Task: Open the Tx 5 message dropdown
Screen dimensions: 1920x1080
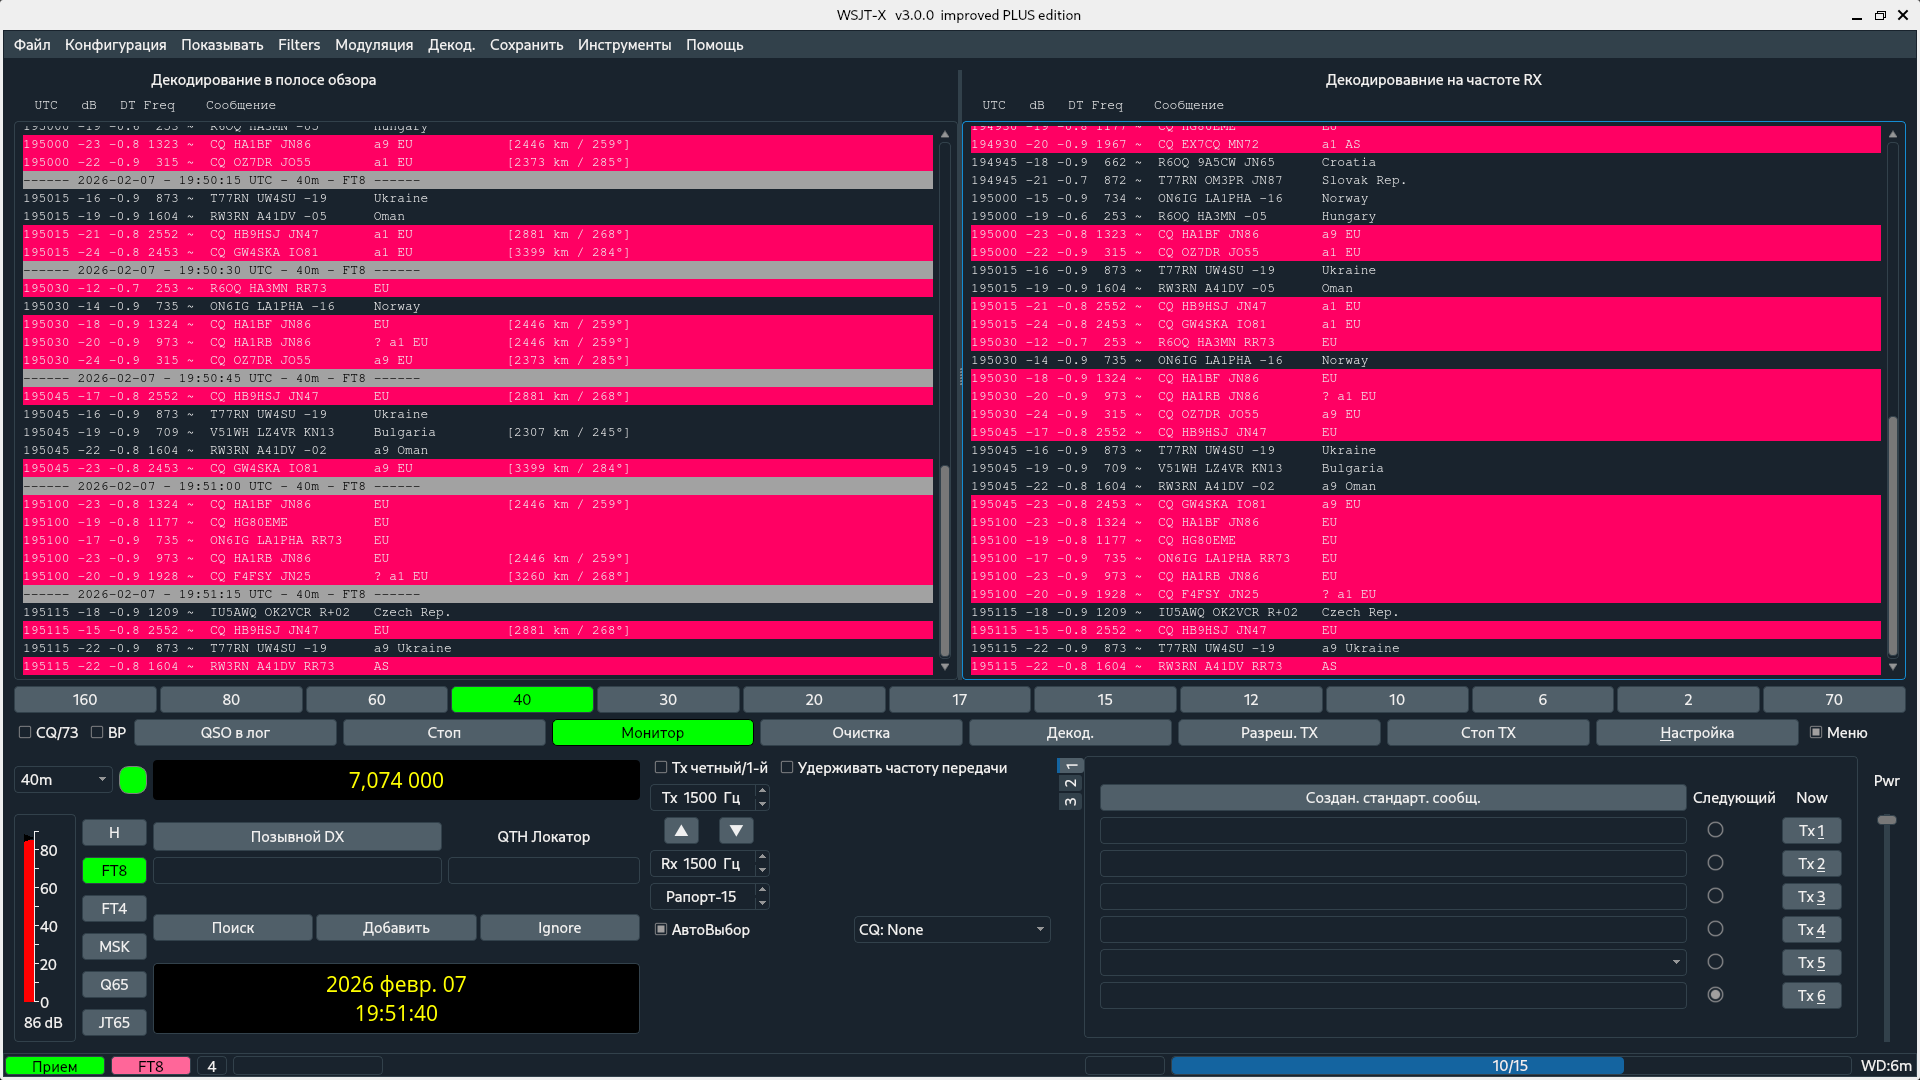Action: coord(1676,963)
